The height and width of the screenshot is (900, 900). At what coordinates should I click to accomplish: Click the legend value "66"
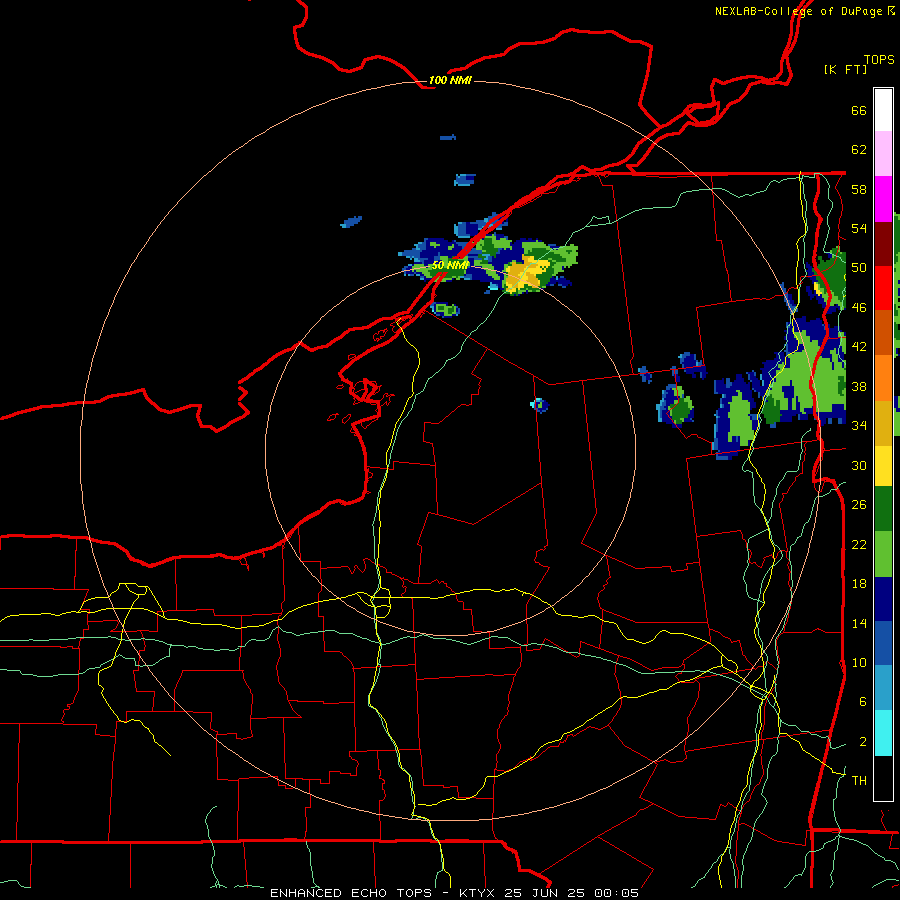click(x=859, y=111)
